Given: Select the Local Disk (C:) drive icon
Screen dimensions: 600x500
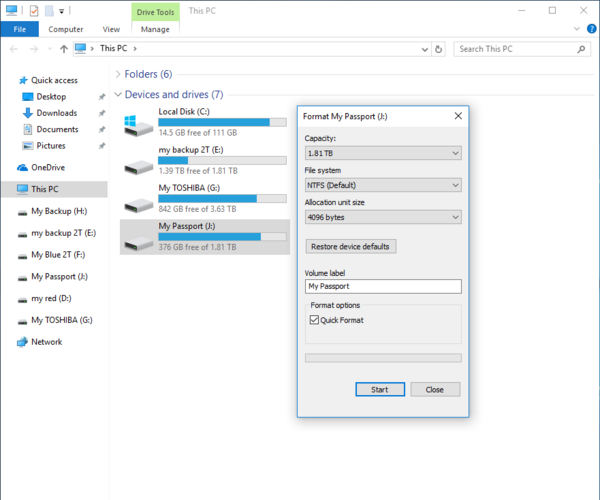Looking at the screenshot, I should pyautogui.click(x=139, y=125).
